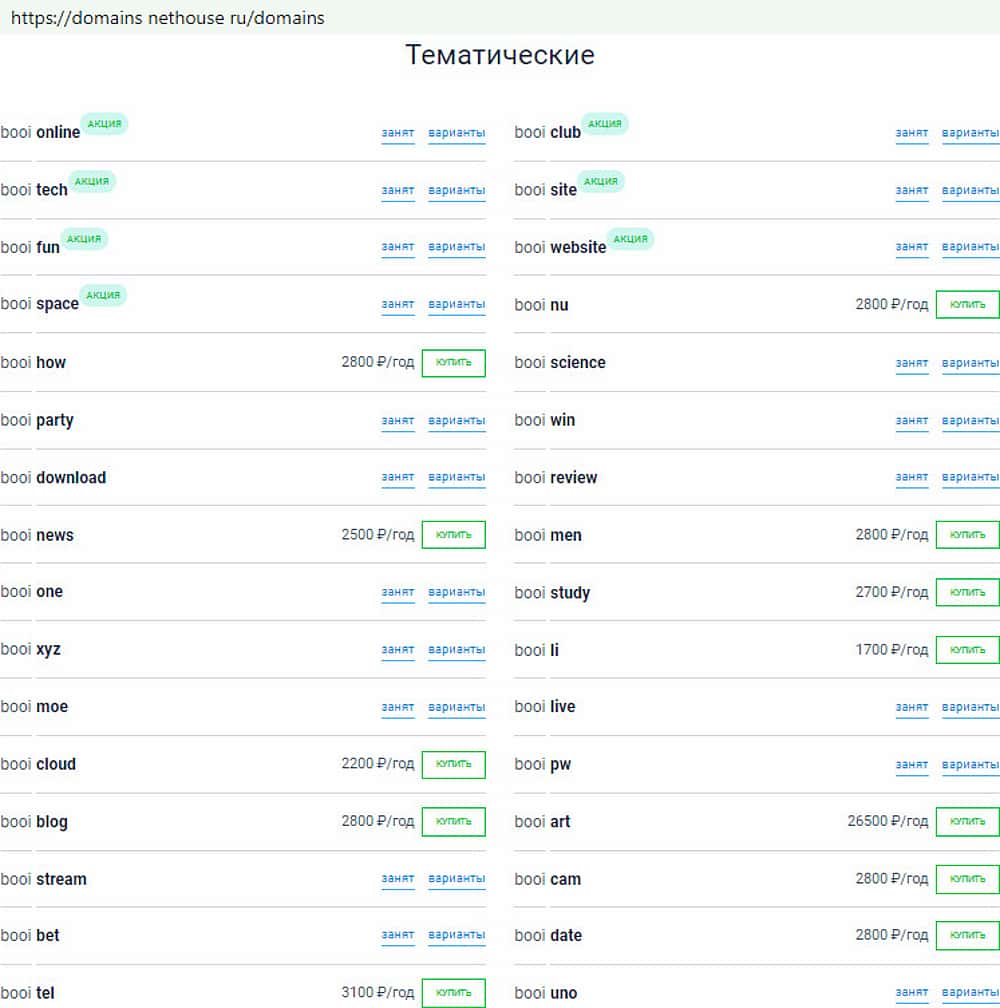Click the domains nethouse URL text

168,18
